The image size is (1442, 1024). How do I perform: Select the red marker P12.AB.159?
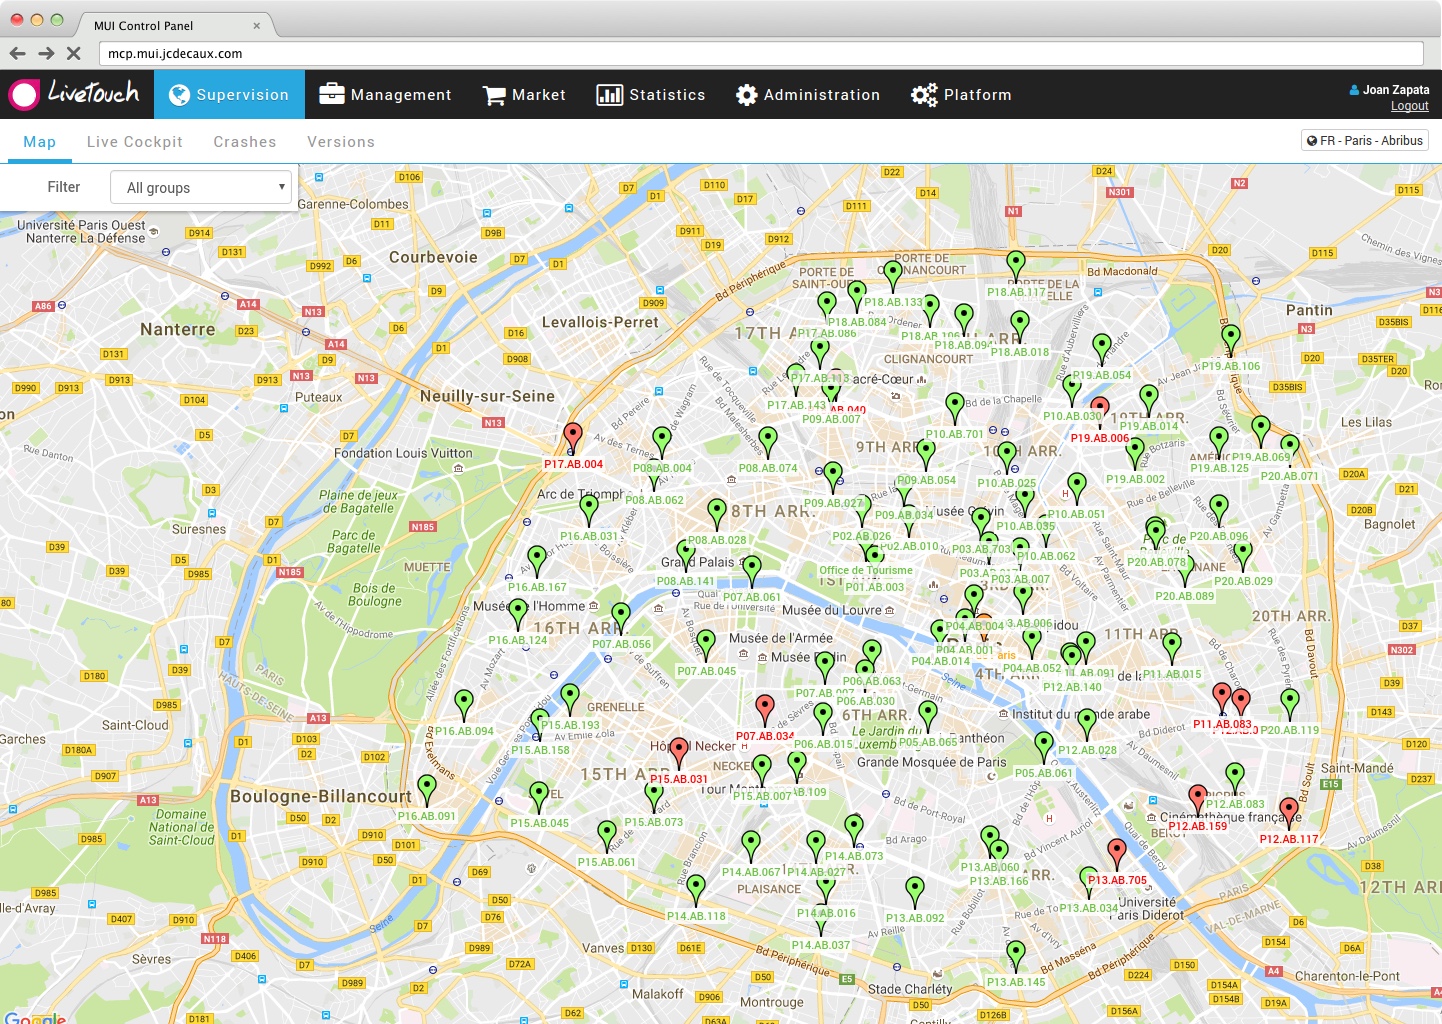click(1197, 800)
